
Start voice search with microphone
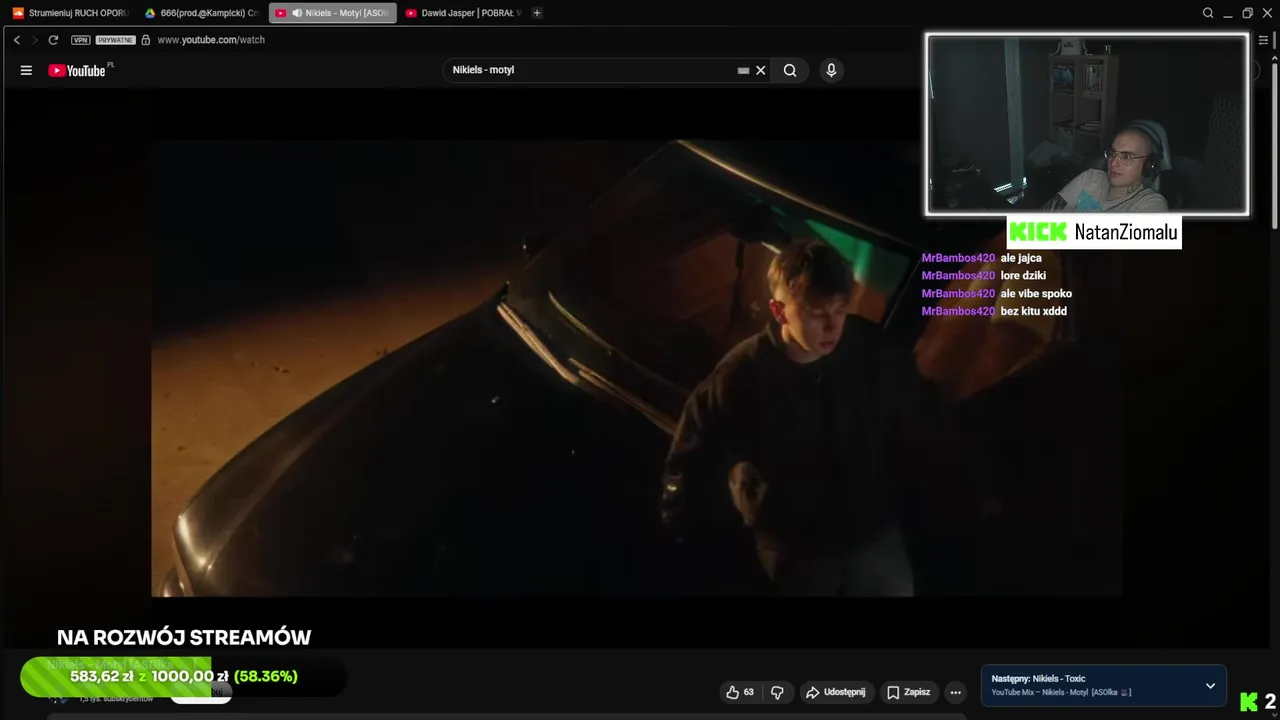(x=831, y=70)
